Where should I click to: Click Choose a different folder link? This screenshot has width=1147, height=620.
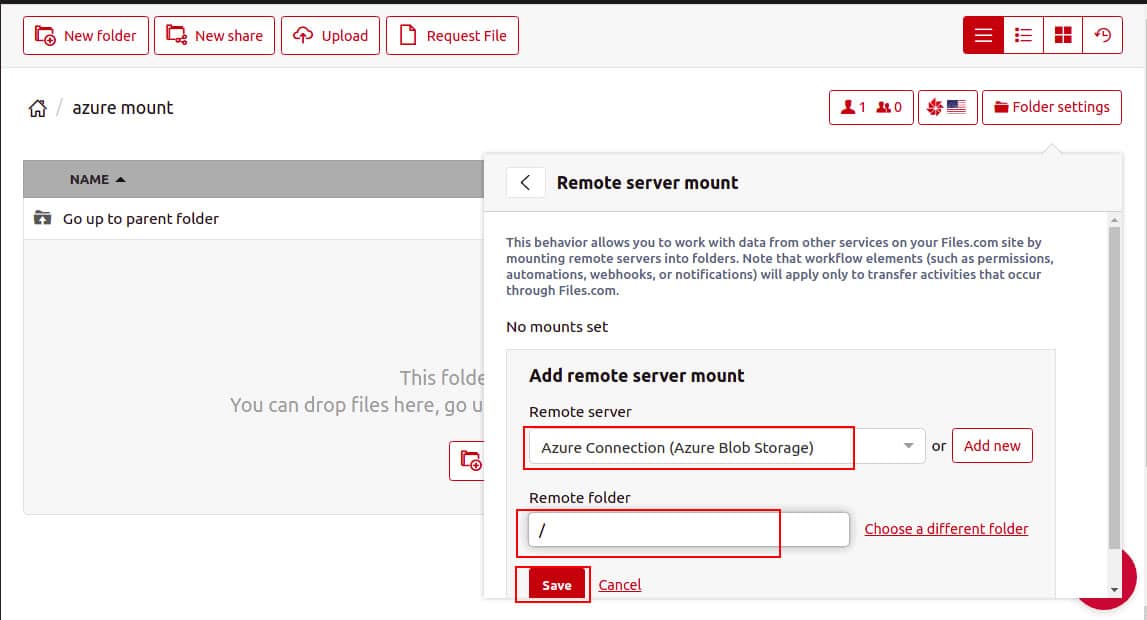pyautogui.click(x=946, y=529)
